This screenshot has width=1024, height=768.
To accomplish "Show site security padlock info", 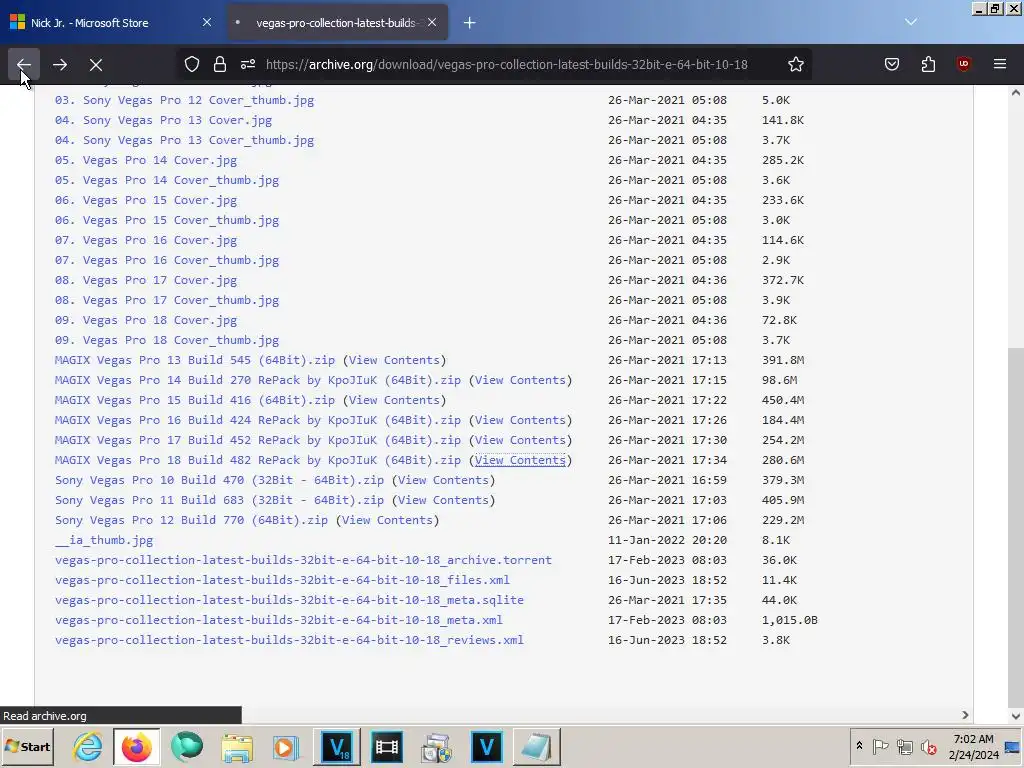I will [x=219, y=64].
